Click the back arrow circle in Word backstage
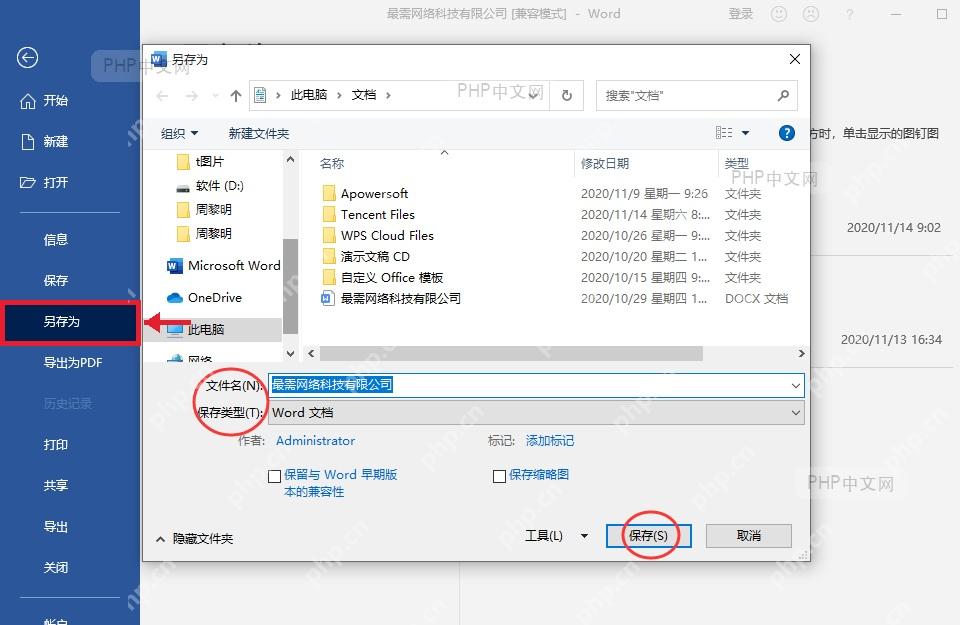Screen dimensions: 960x625 click(27, 58)
